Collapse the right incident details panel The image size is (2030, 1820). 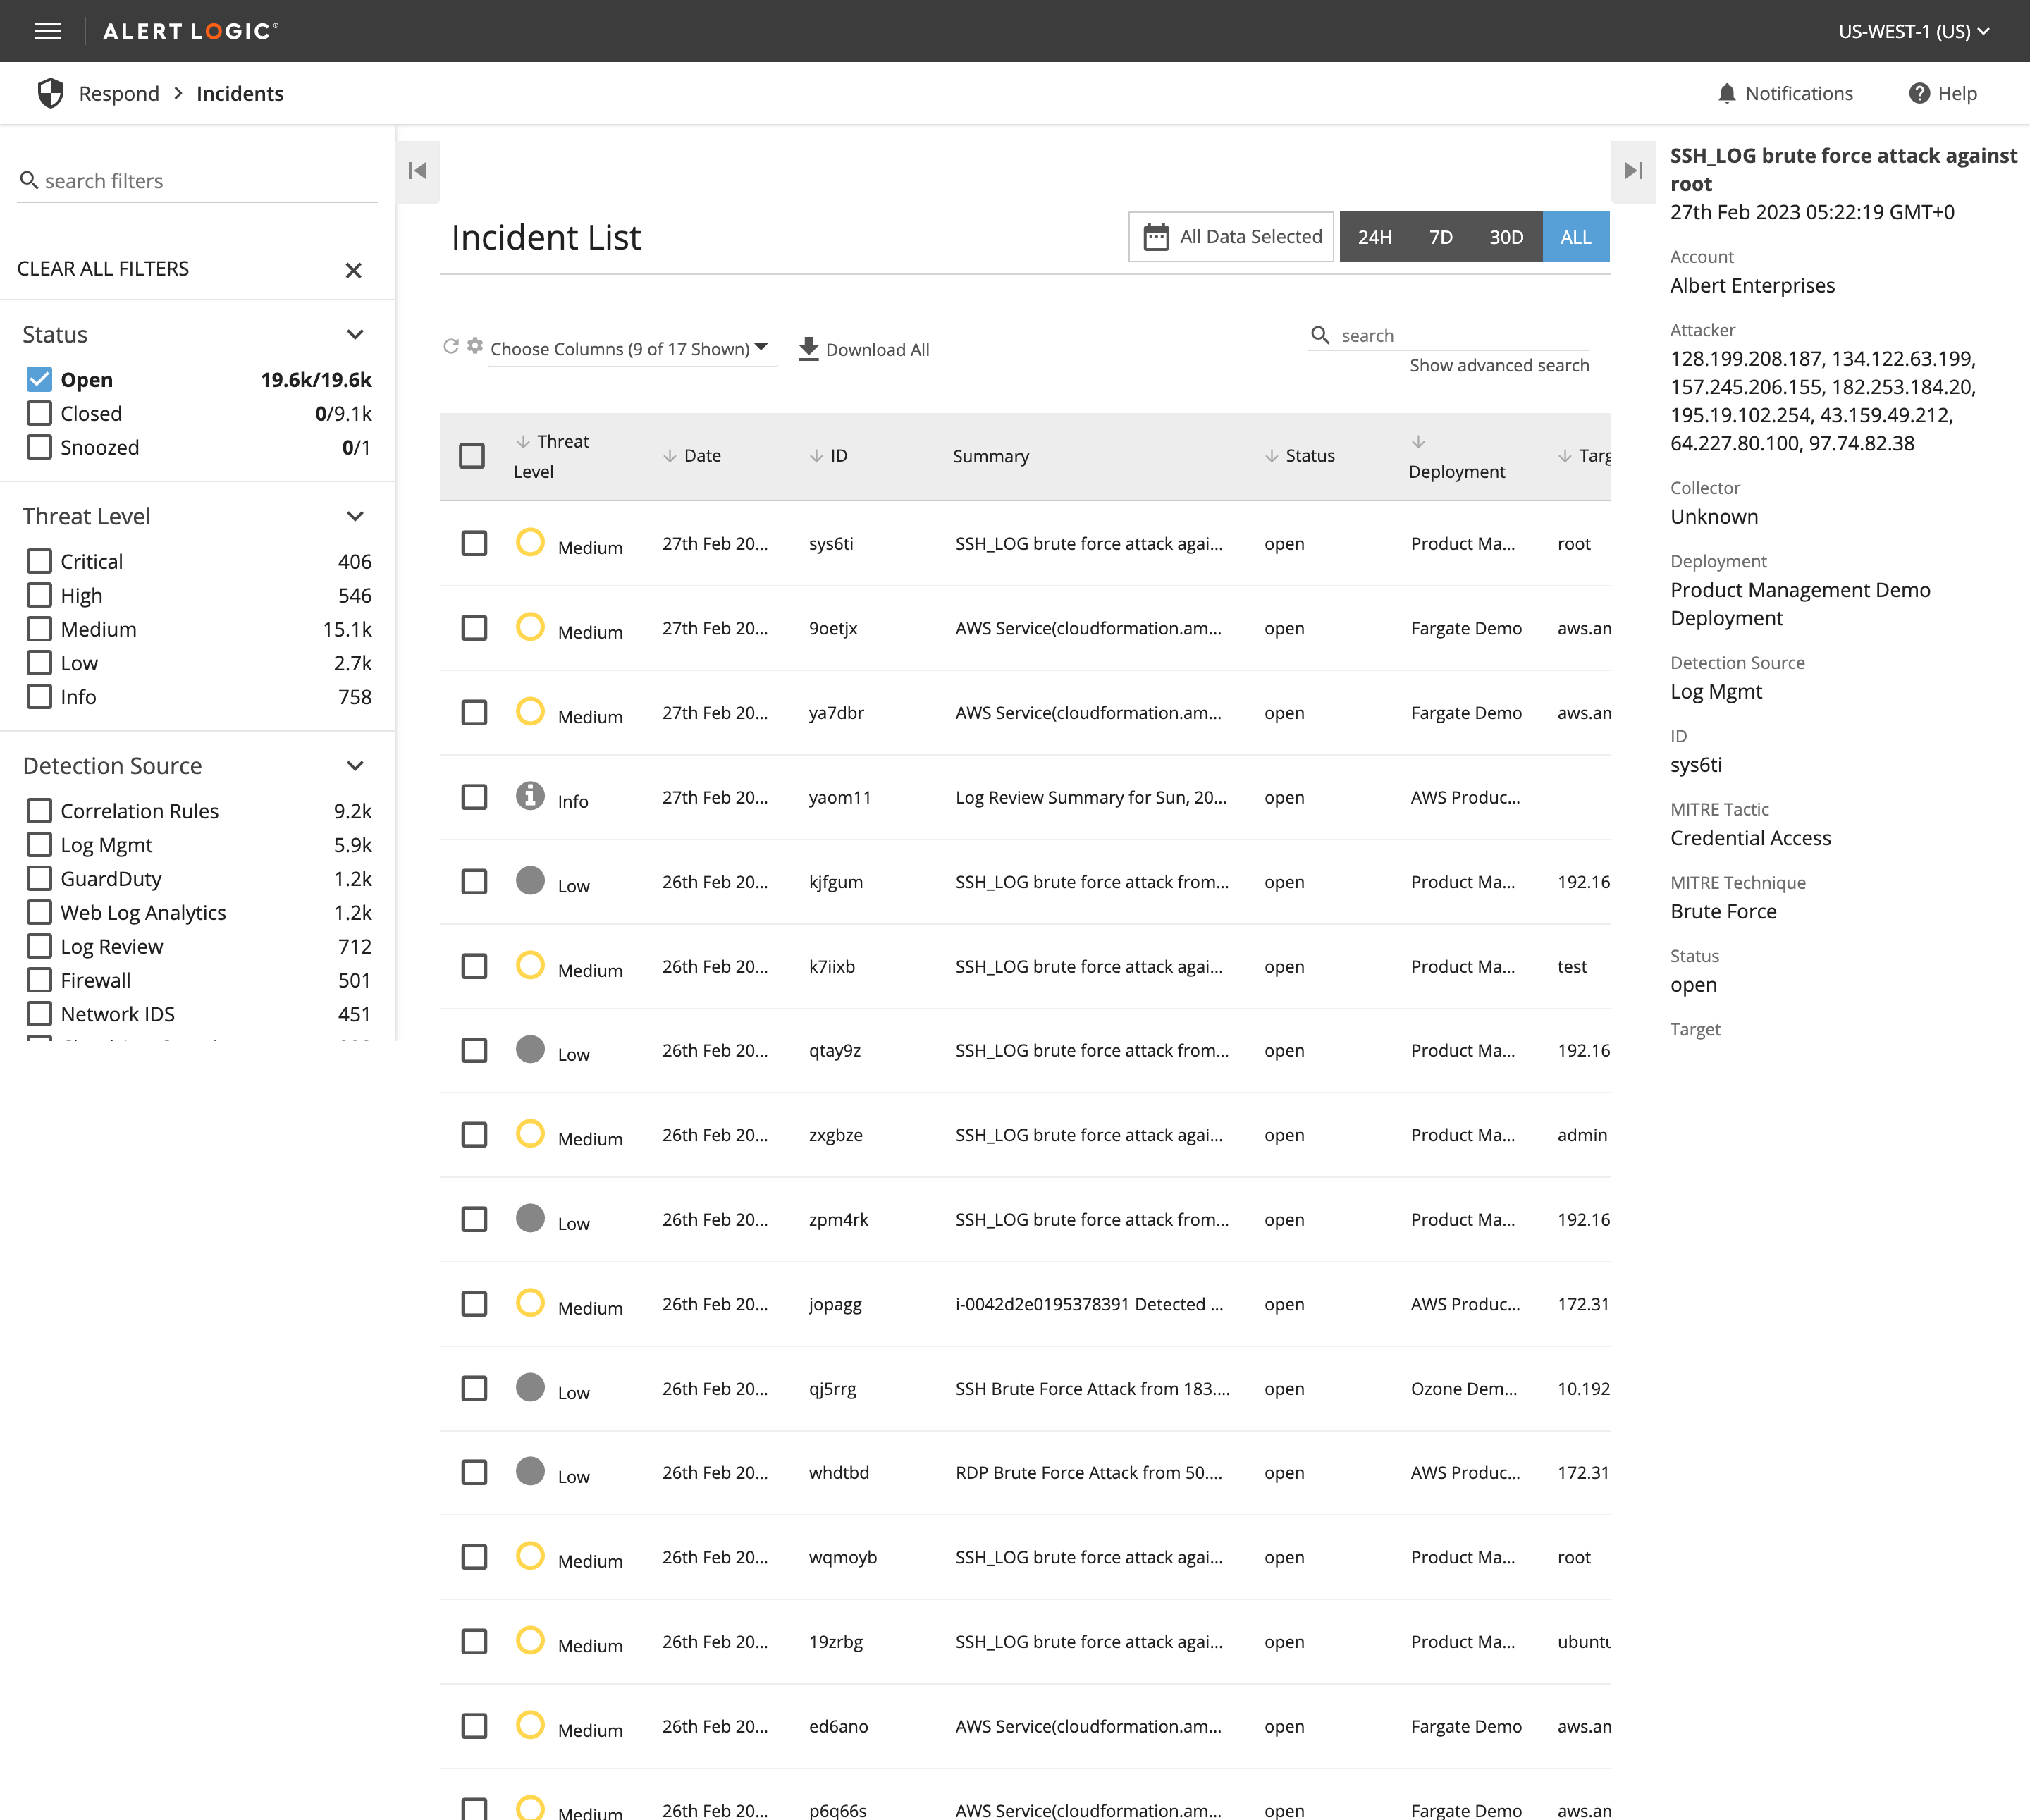tap(1633, 171)
